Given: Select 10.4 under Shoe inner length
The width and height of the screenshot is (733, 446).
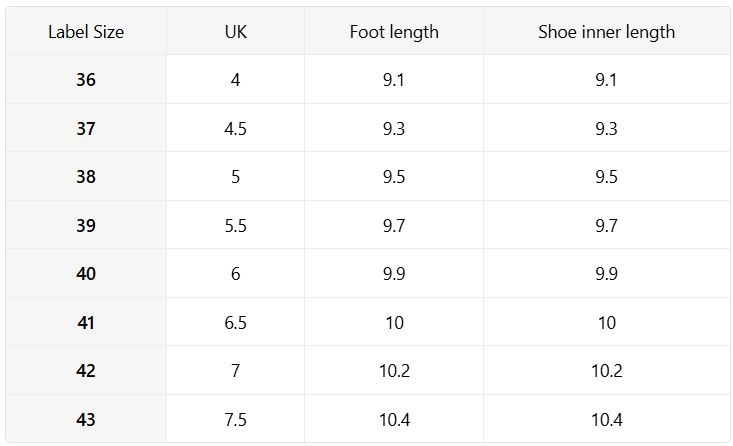Looking at the screenshot, I should coord(606,420).
